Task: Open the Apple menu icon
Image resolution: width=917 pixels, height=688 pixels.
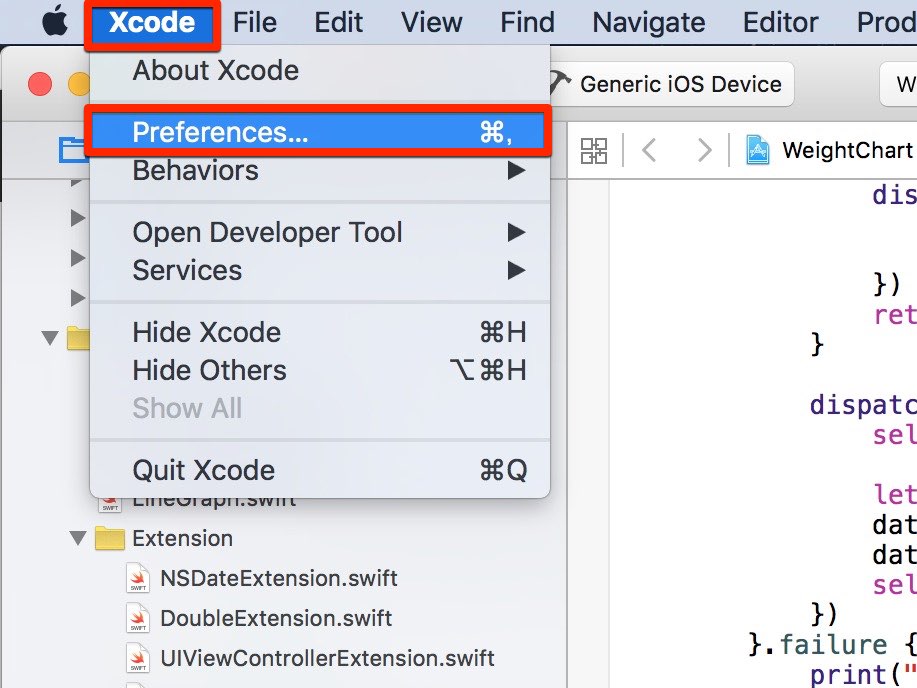Action: 55,22
